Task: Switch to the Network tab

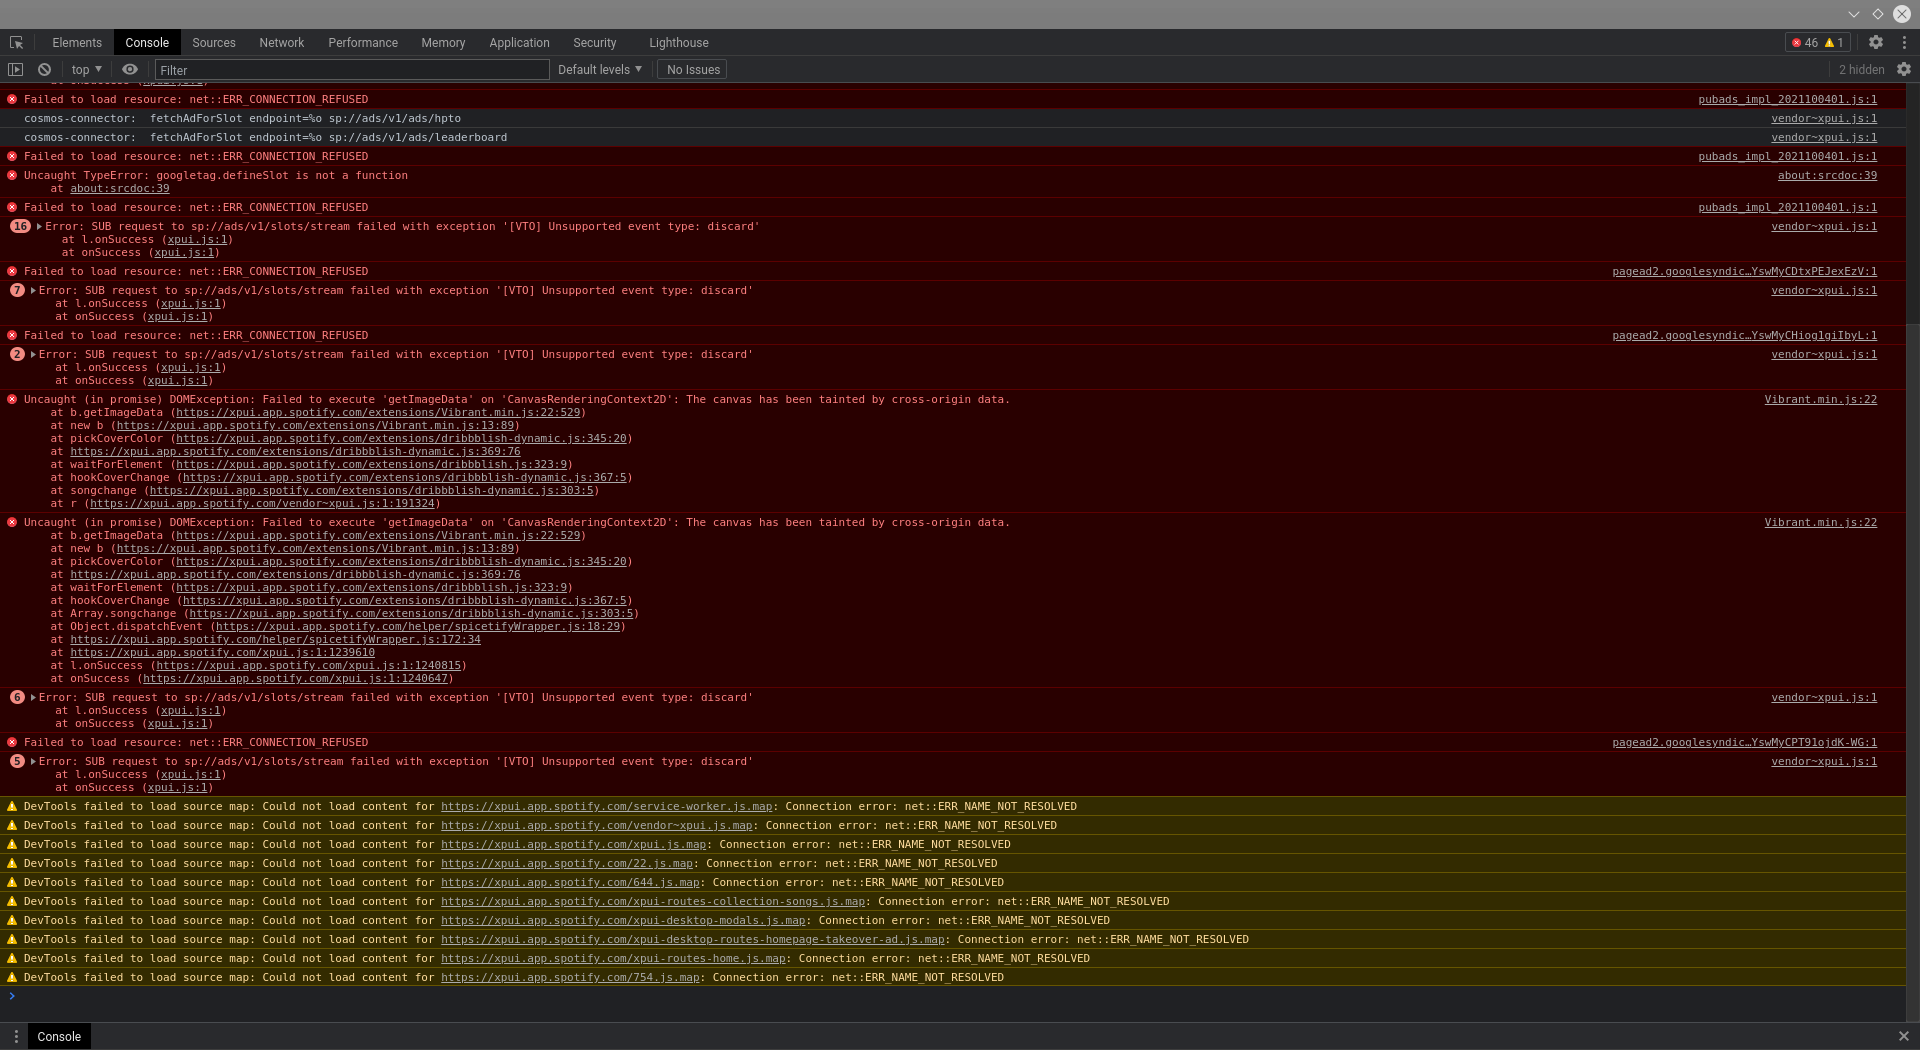Action: (x=281, y=42)
